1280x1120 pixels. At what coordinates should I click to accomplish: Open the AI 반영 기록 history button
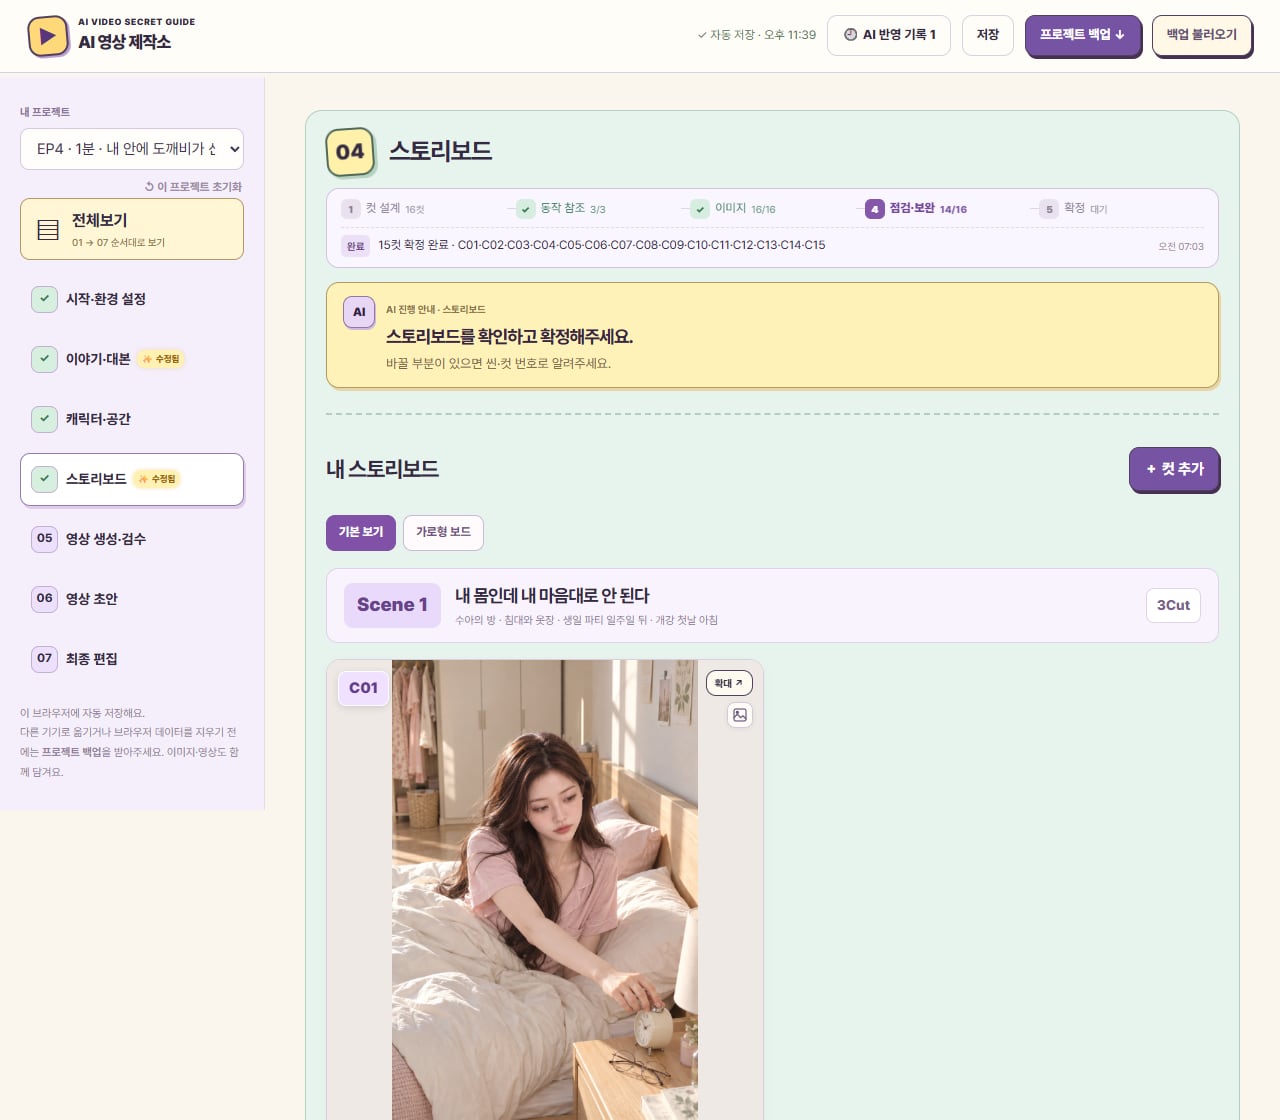[889, 35]
